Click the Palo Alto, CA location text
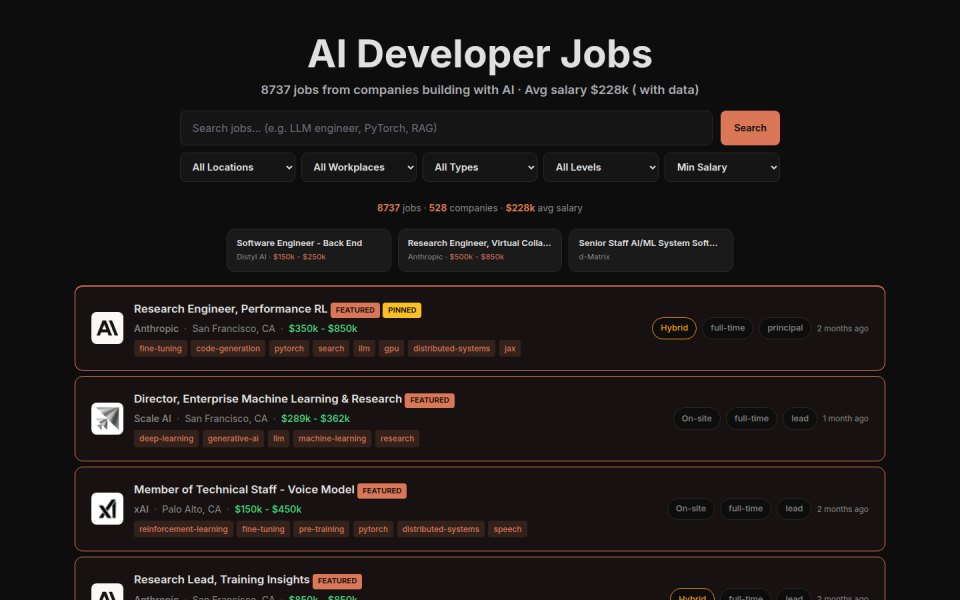The image size is (960, 600). pyautogui.click(x=192, y=509)
